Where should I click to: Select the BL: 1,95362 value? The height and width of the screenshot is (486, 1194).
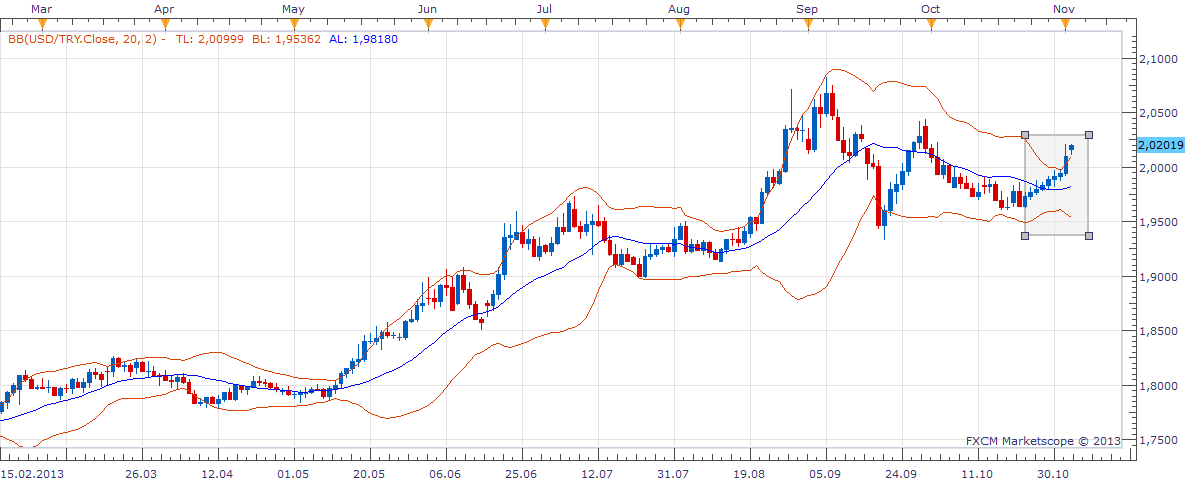pos(287,38)
